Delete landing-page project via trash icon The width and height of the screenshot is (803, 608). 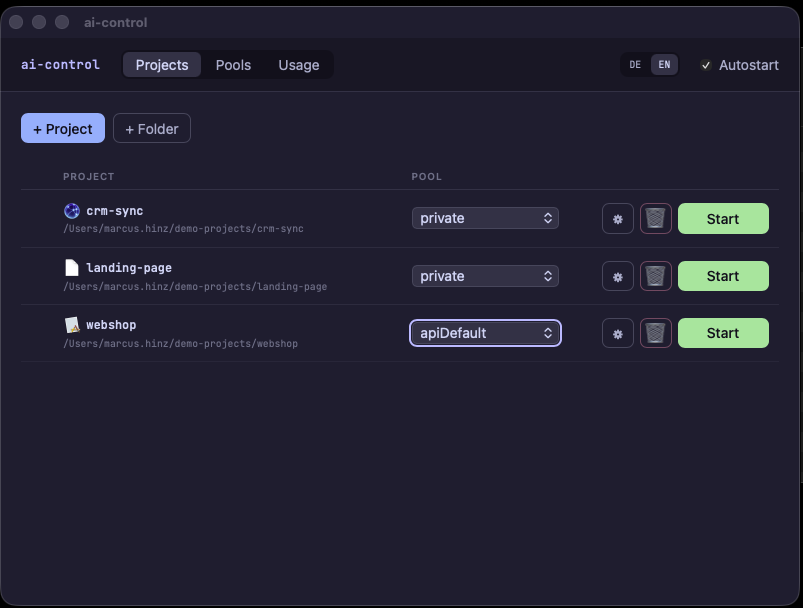[656, 276]
